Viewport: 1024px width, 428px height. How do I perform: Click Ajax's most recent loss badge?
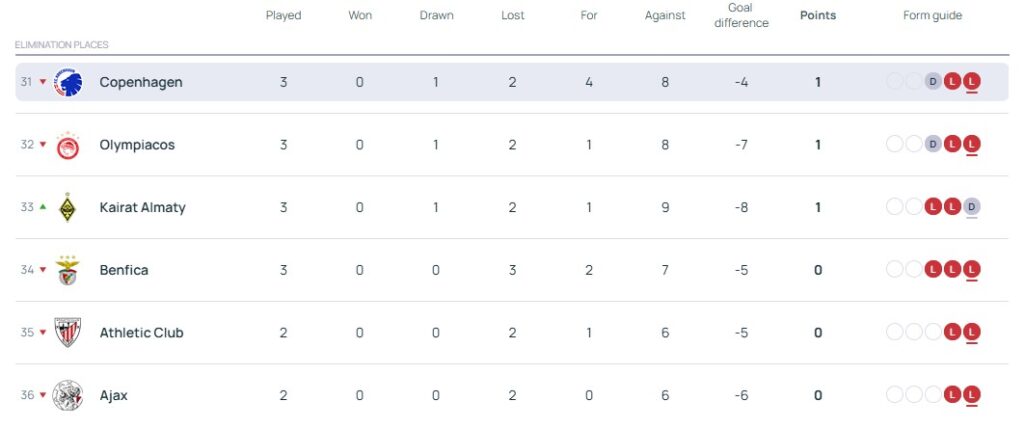coord(971,395)
